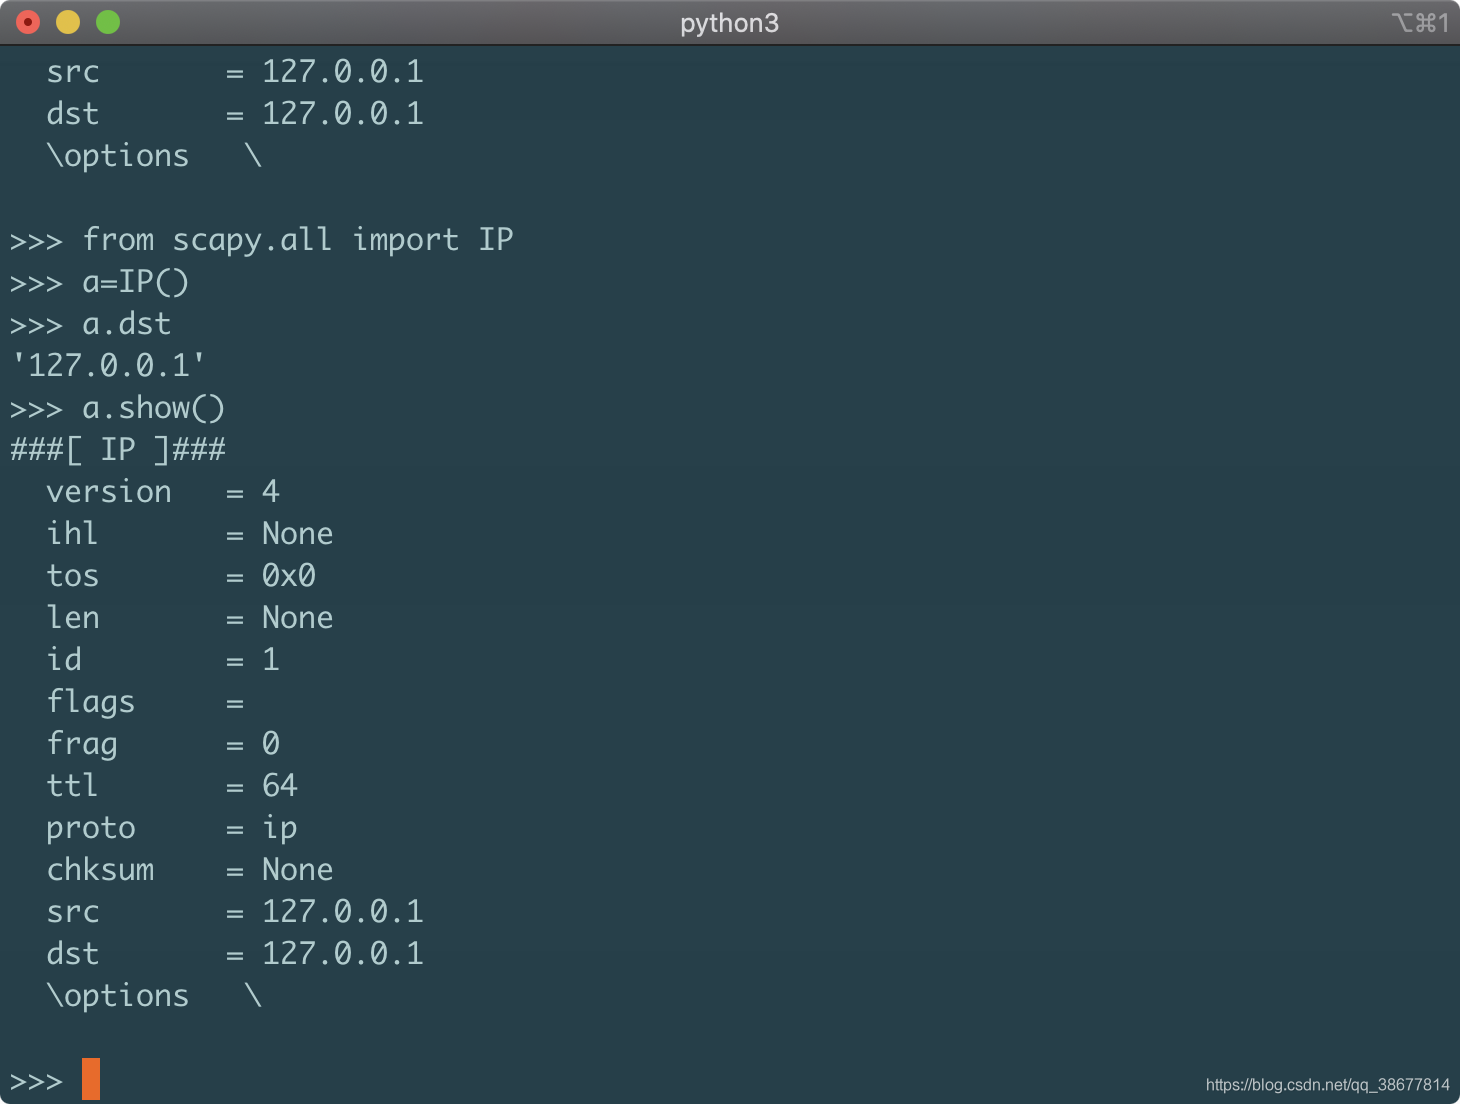Viewport: 1460px width, 1104px height.
Task: Click the '127.0.0.1' quoted output
Action: point(108,366)
